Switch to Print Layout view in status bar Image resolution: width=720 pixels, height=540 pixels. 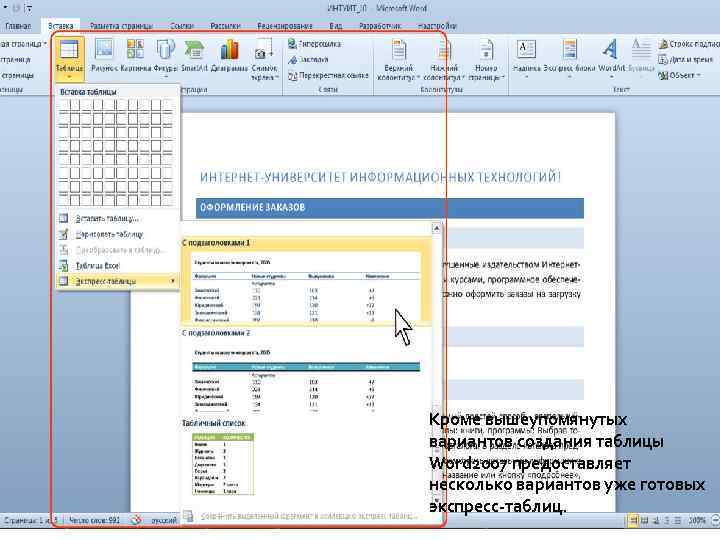click(634, 521)
